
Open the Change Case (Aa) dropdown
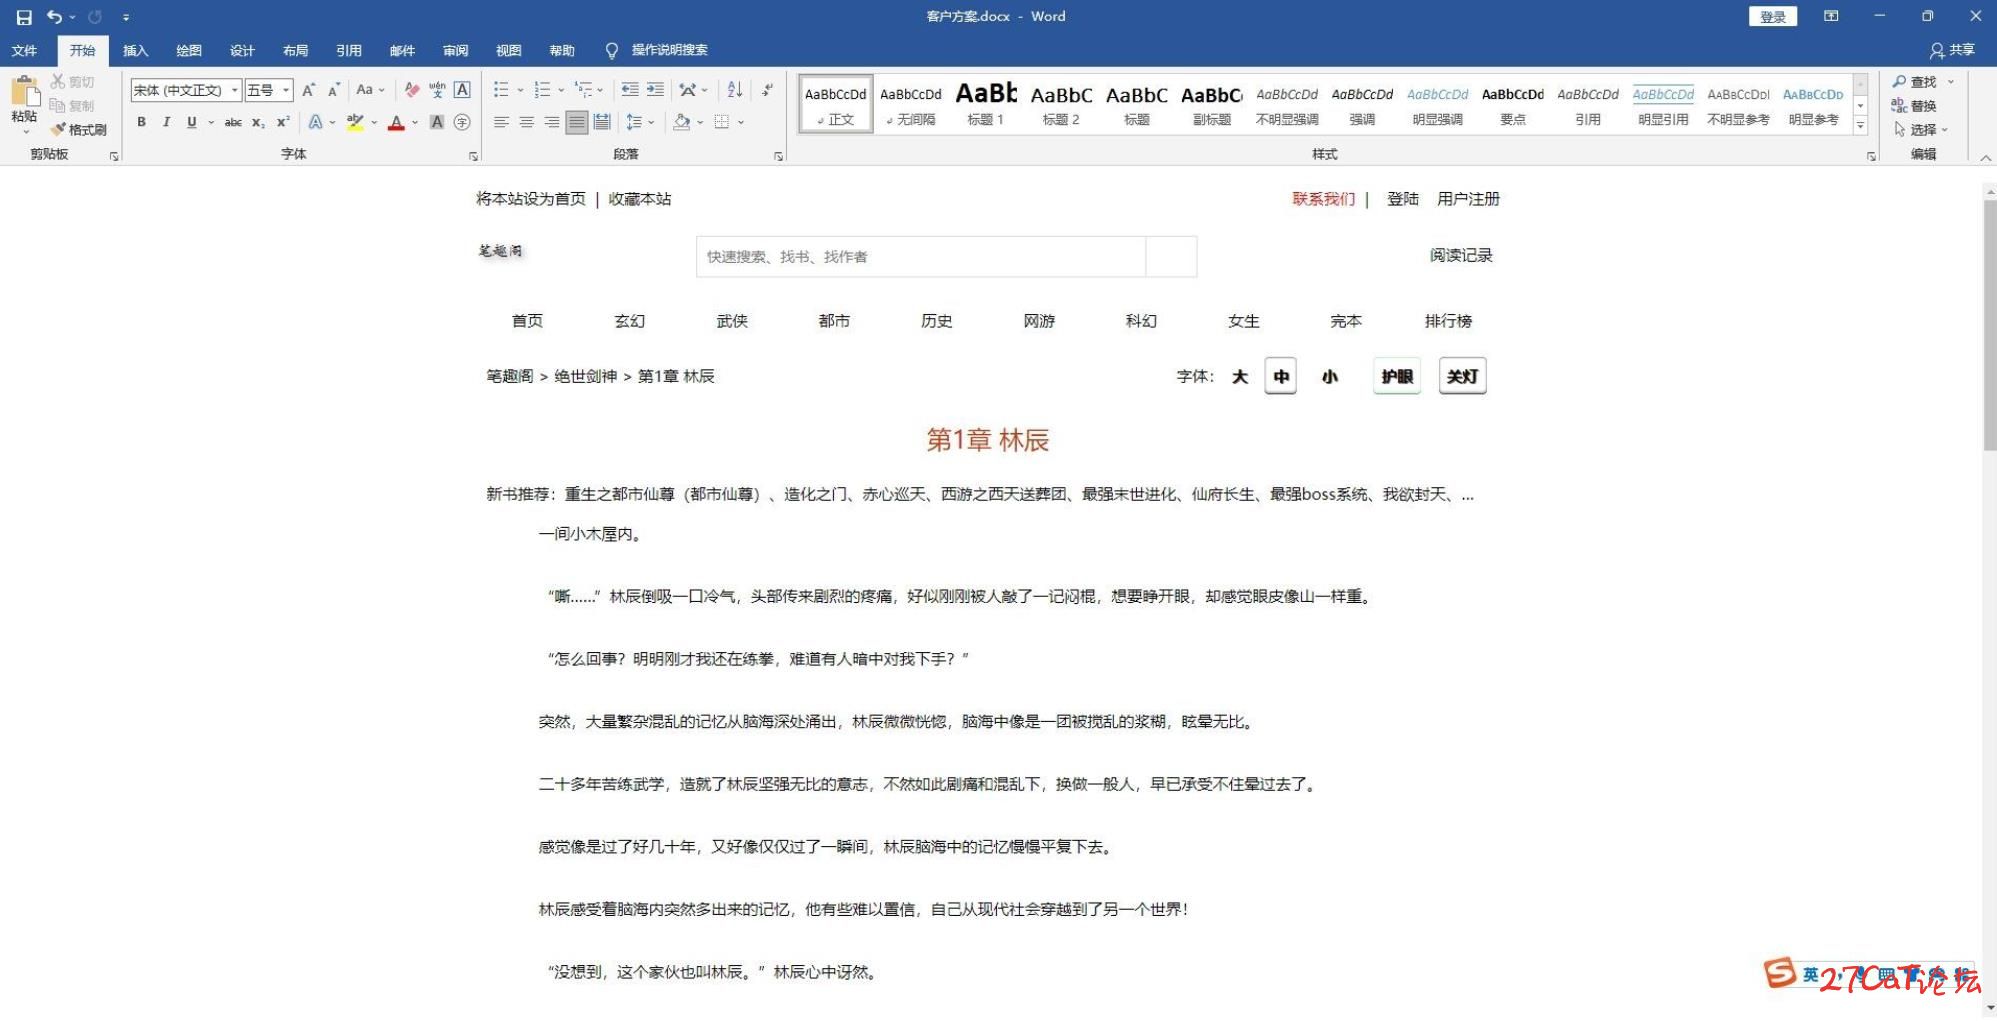tap(370, 90)
